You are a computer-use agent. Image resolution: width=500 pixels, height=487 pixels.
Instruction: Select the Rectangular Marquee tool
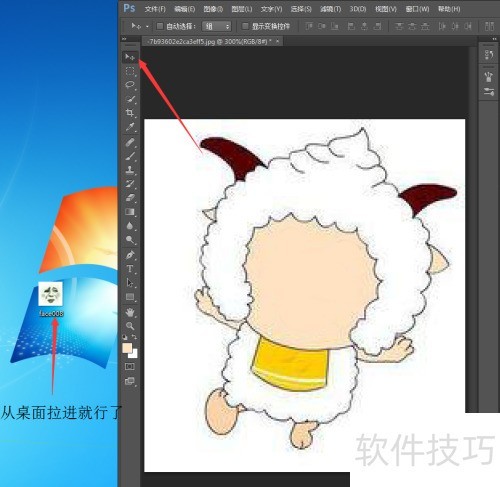(x=130, y=71)
